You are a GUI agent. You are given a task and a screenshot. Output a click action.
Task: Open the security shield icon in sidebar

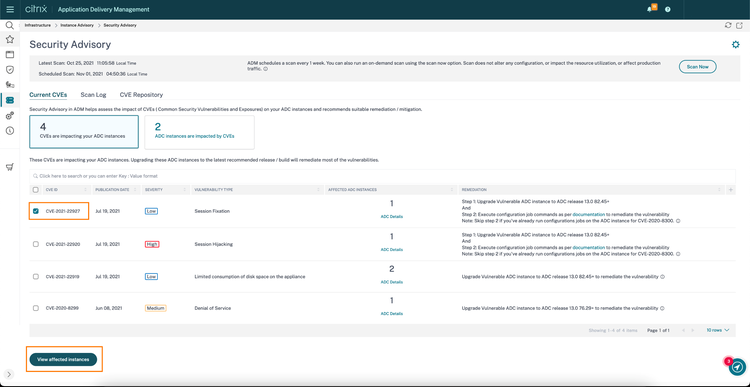coord(10,70)
